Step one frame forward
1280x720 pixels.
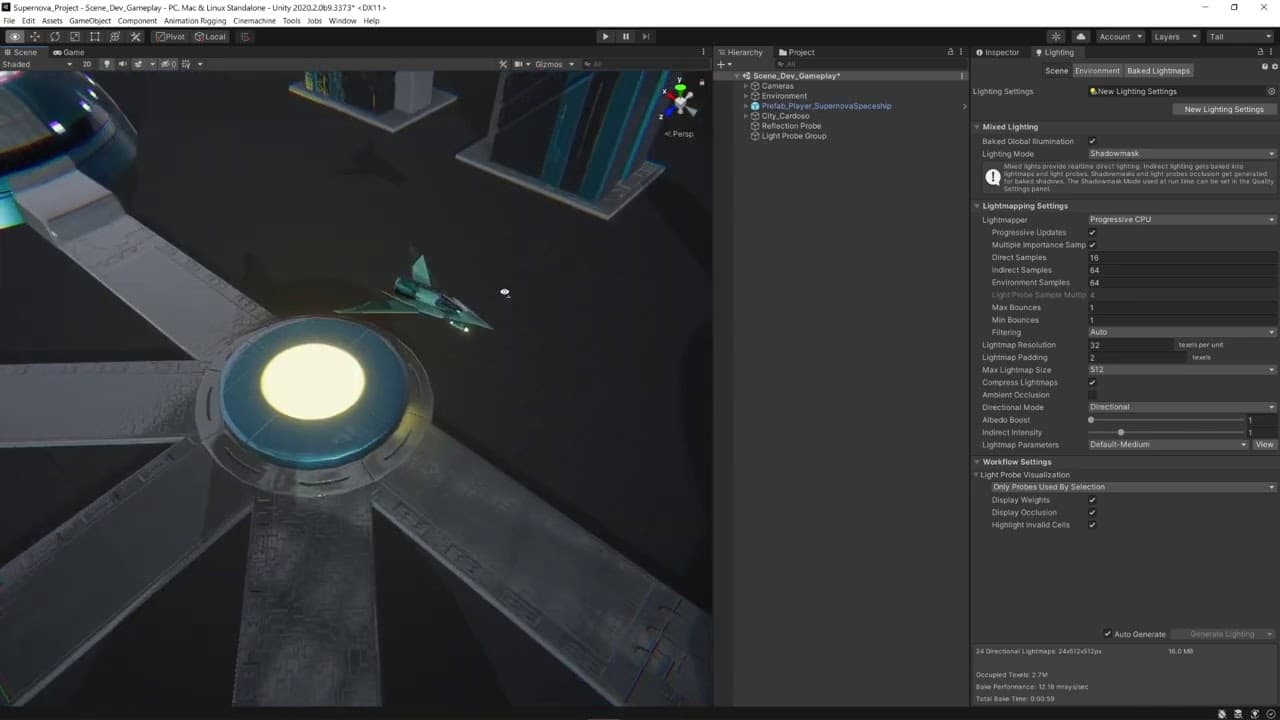tap(646, 36)
